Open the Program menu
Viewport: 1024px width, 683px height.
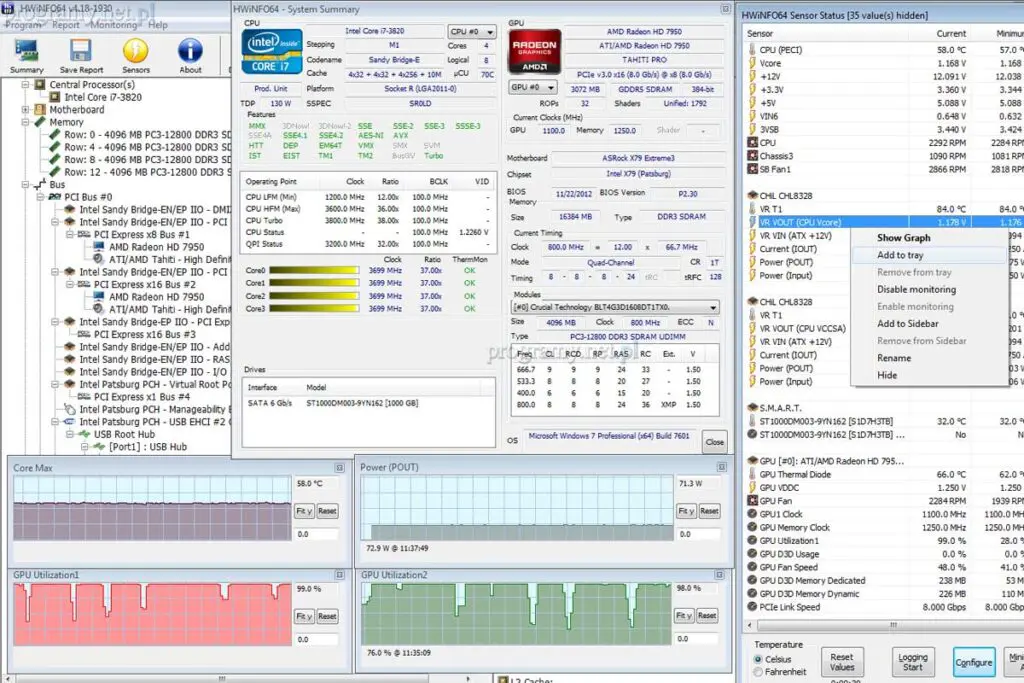[23, 25]
